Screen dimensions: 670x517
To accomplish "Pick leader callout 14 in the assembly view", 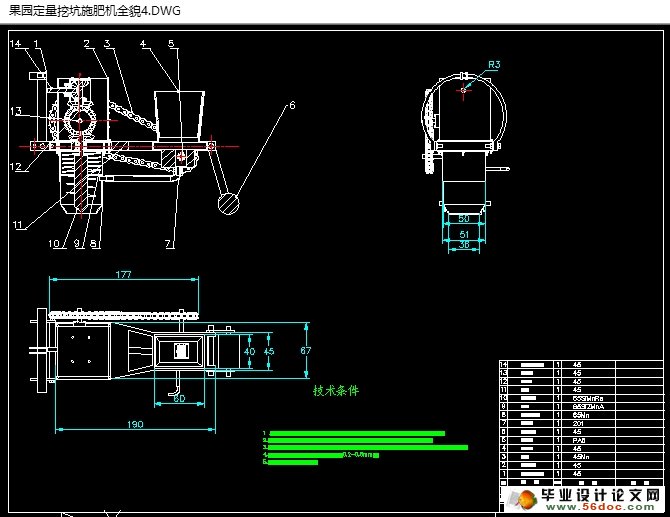I will (15, 44).
